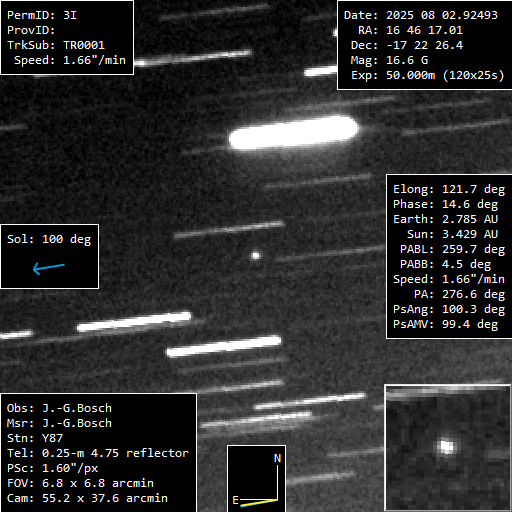Click the 'Mag: 16.6 G' entry

[389, 60]
